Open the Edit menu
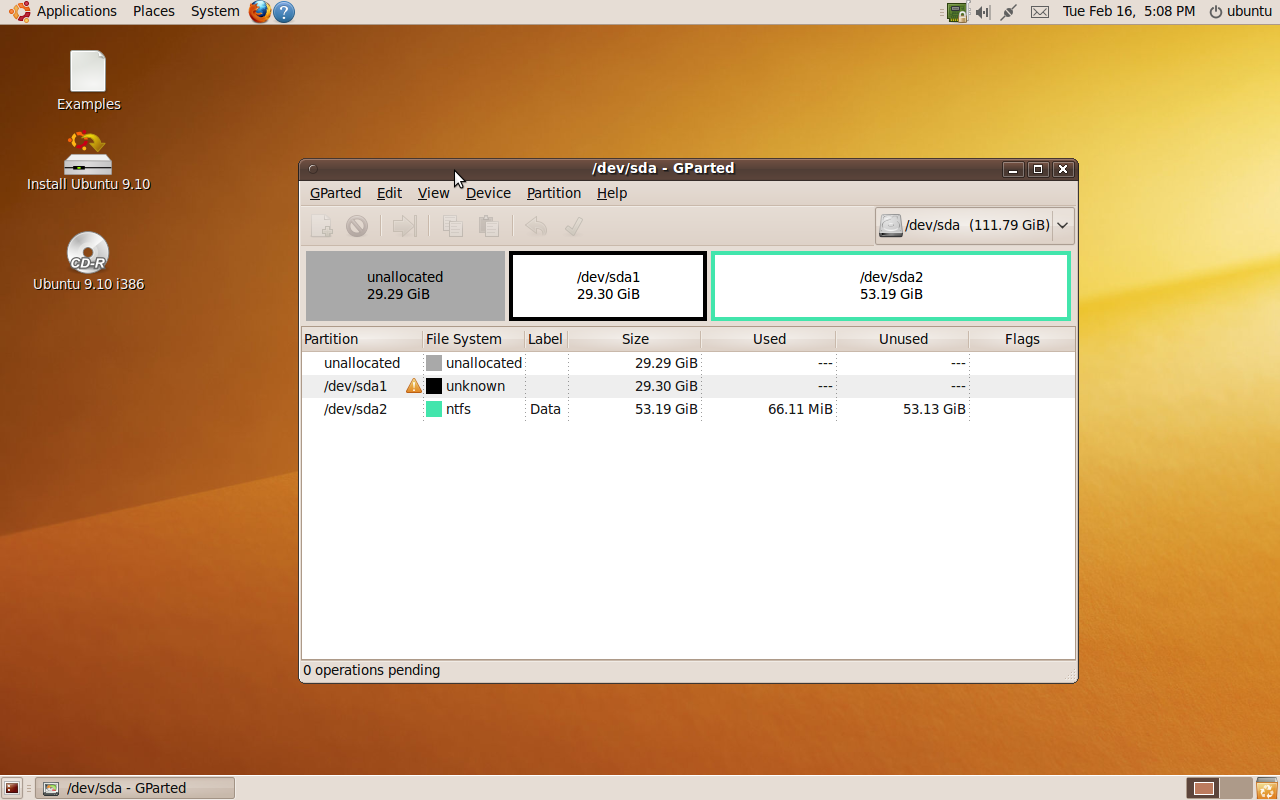1280x800 pixels. (389, 193)
